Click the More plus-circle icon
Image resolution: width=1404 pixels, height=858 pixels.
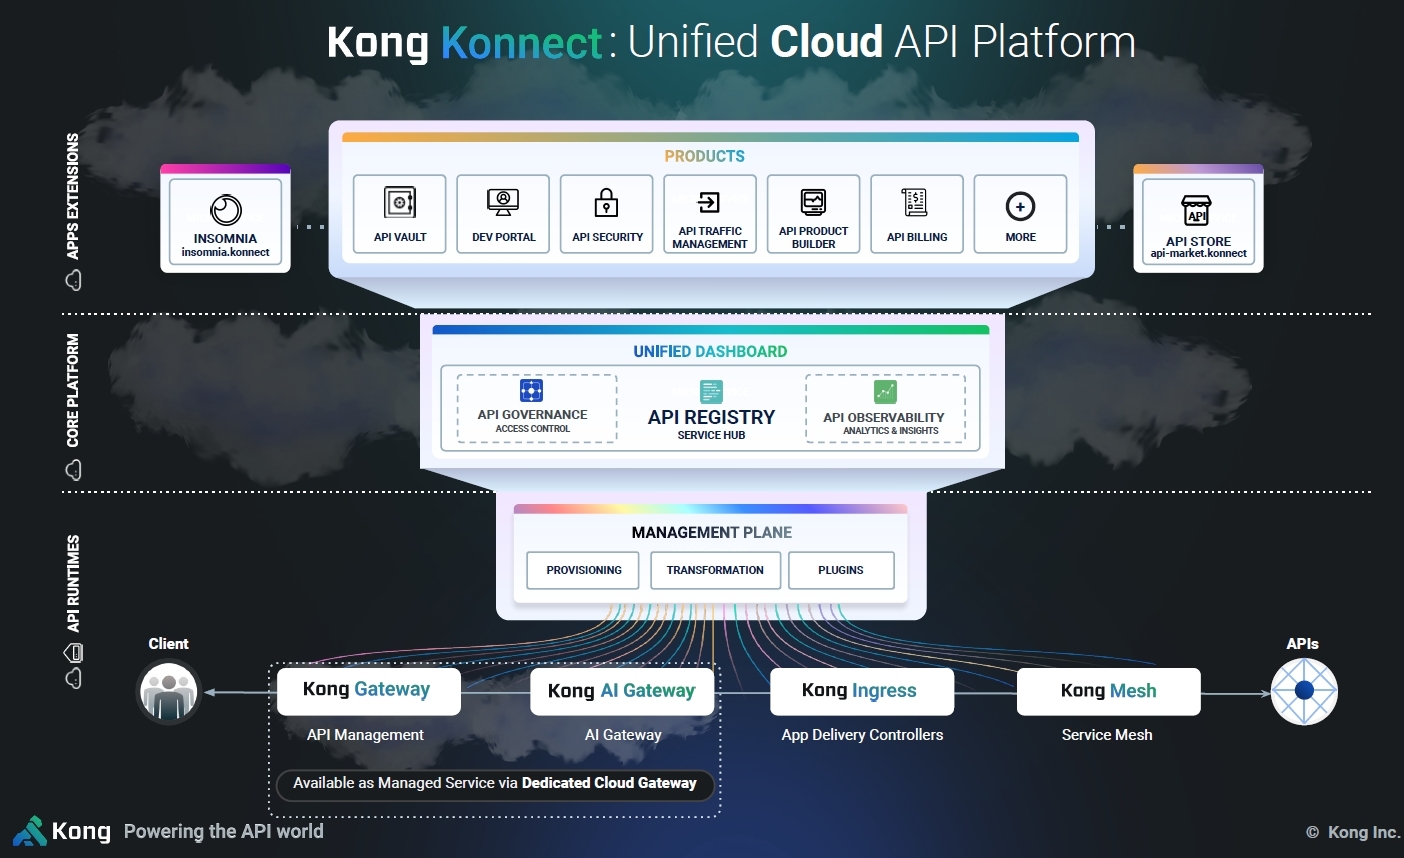1020,207
